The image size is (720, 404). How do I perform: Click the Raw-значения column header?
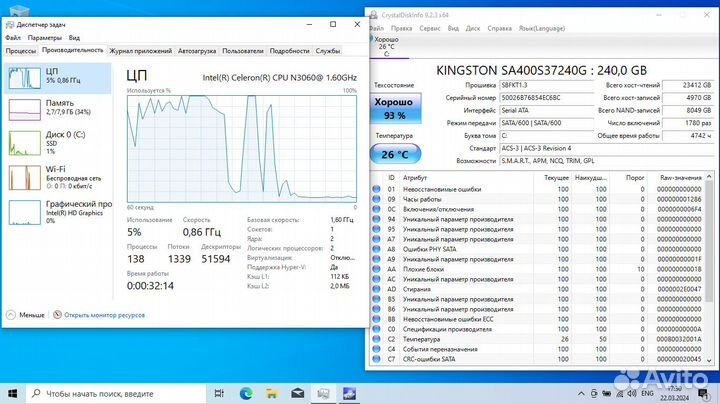(681, 178)
